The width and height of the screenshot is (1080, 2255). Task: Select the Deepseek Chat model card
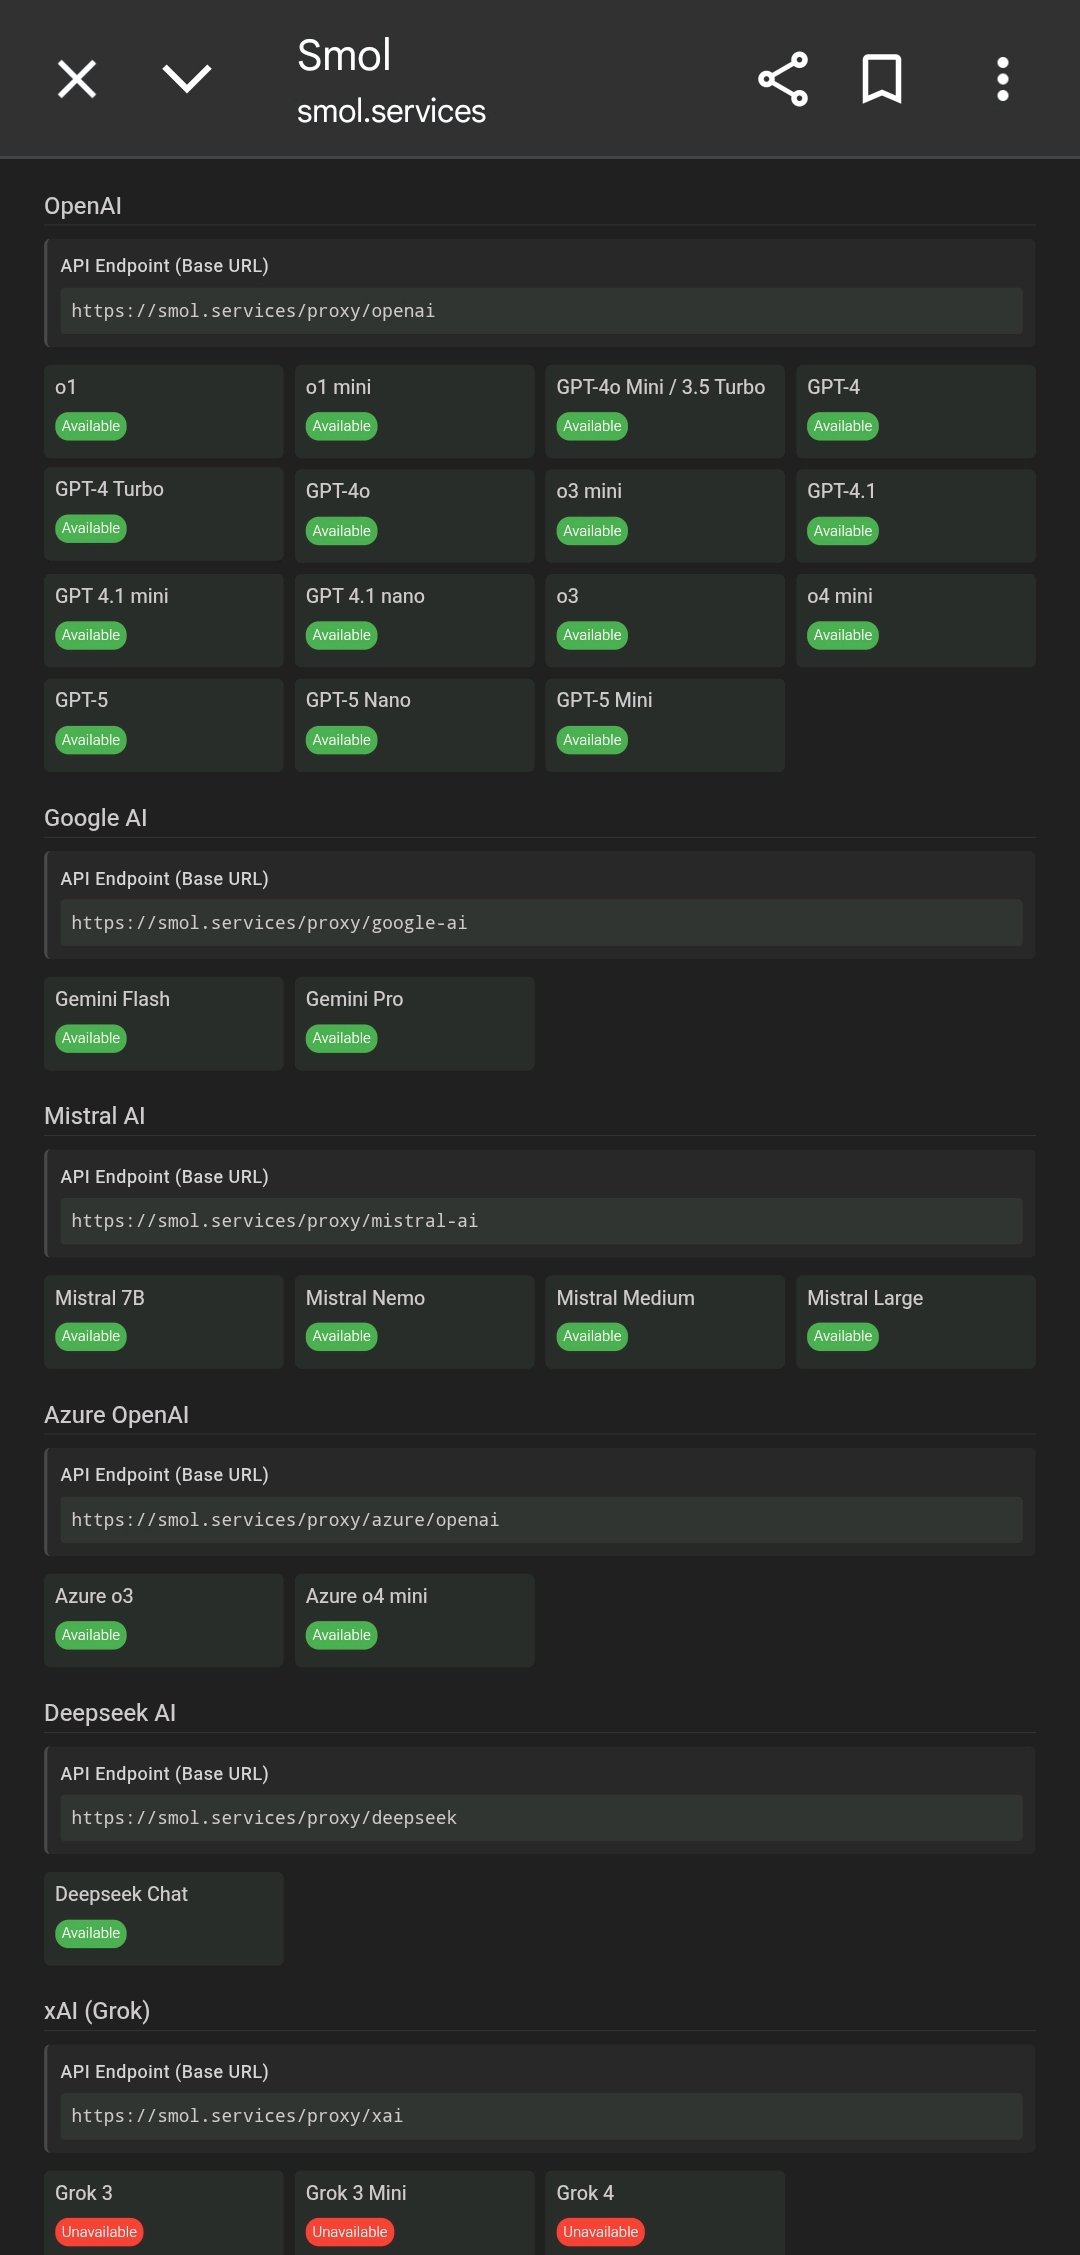click(x=163, y=1918)
